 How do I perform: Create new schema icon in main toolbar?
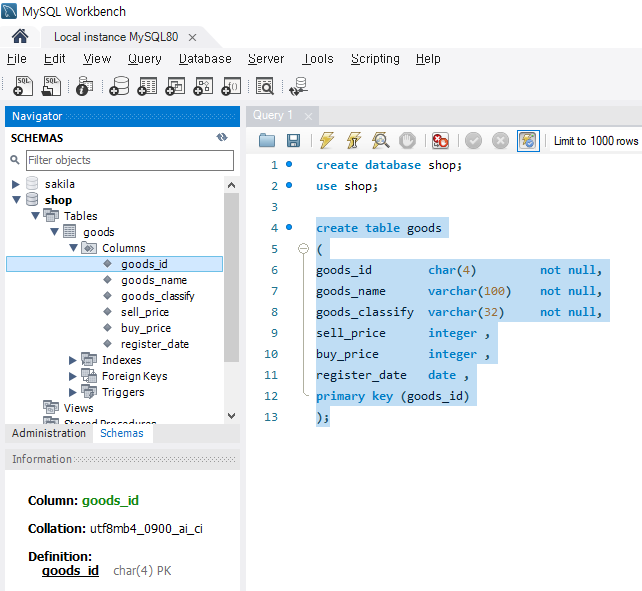119,86
